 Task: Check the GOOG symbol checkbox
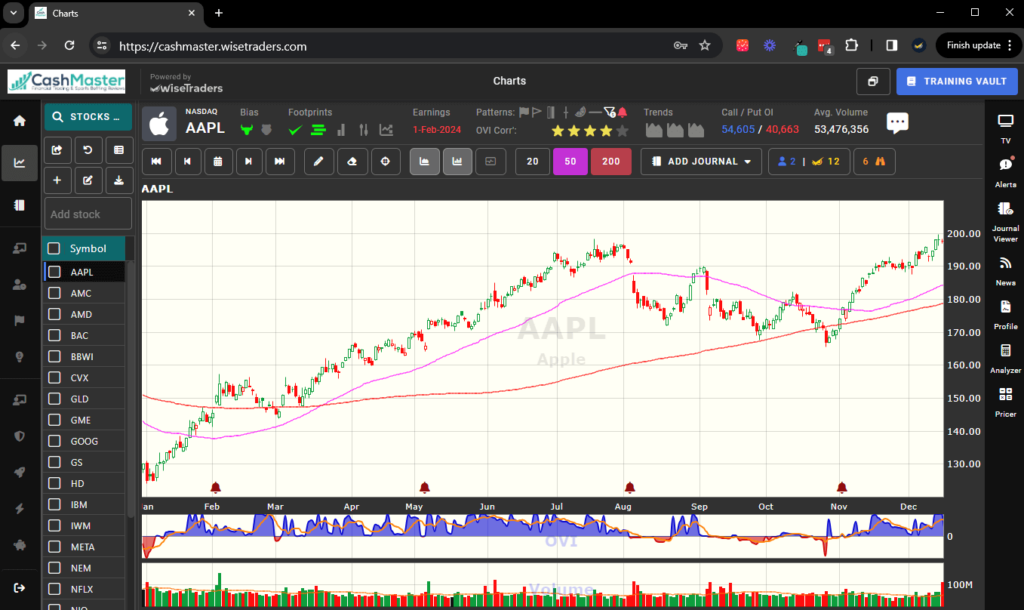(53, 440)
